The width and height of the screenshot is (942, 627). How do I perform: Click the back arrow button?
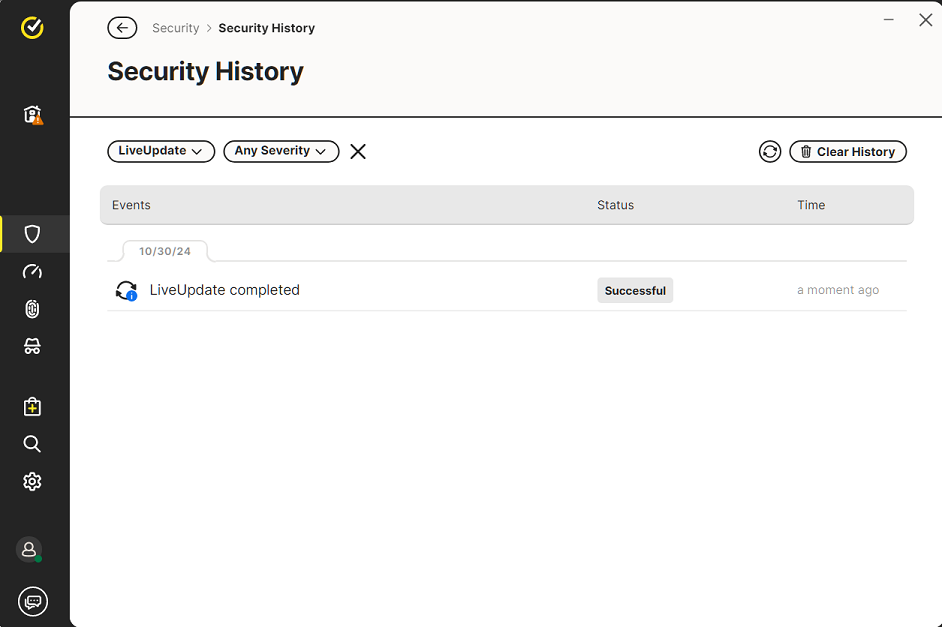pyautogui.click(x=122, y=28)
